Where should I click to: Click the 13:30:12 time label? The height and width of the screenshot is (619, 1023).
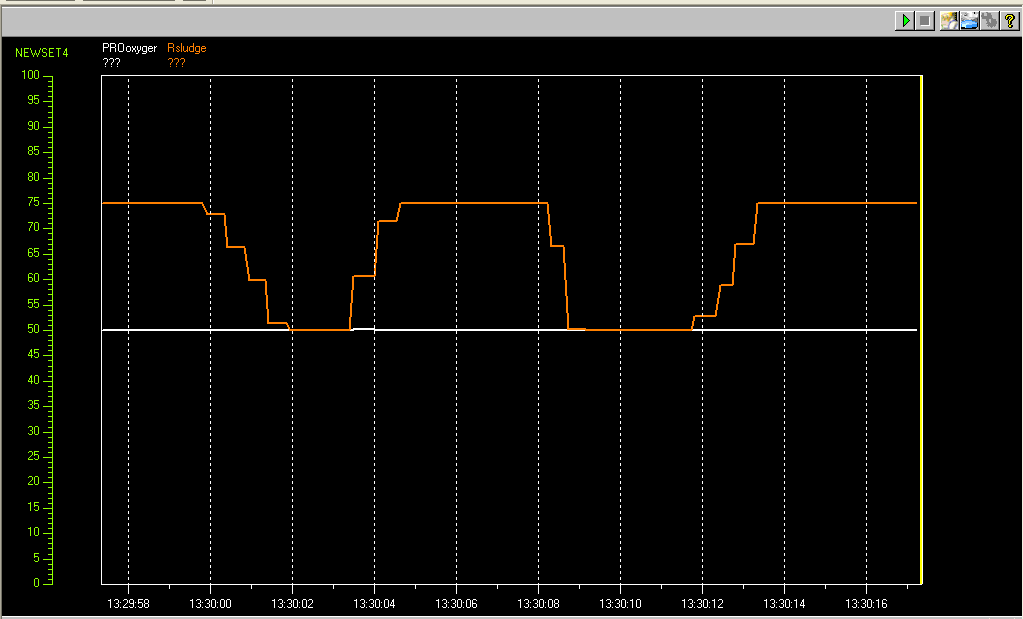(703, 604)
